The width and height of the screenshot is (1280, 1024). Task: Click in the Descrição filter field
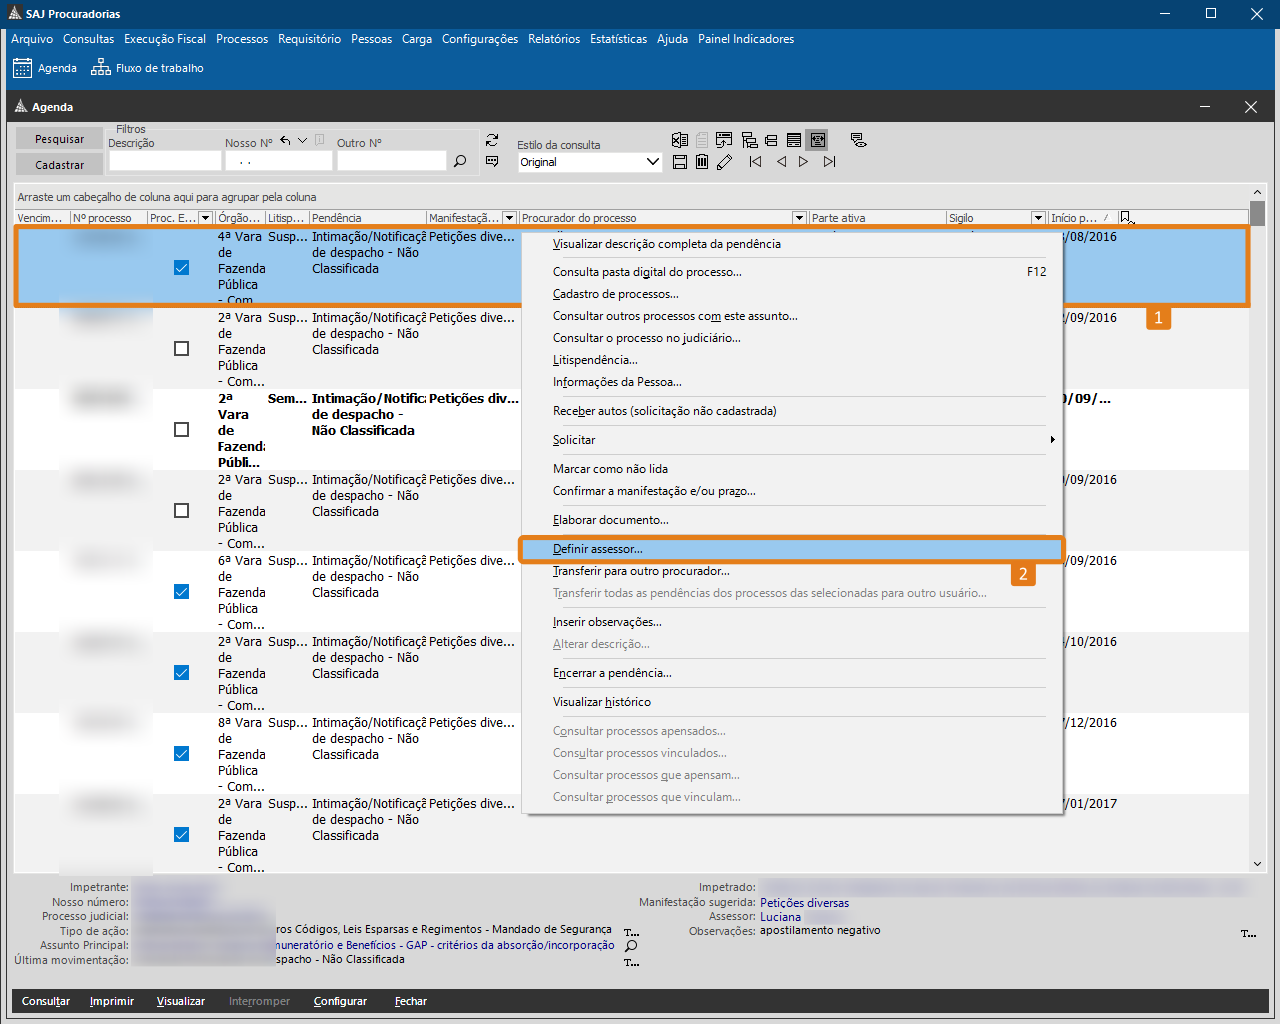(165, 161)
